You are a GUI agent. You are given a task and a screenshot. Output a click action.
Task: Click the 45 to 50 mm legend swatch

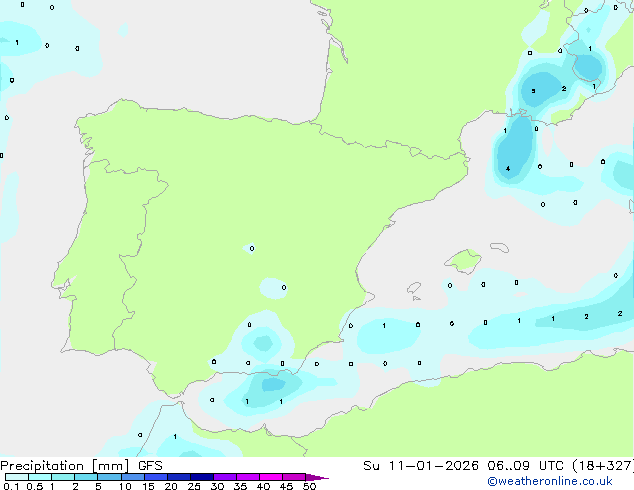point(294,477)
